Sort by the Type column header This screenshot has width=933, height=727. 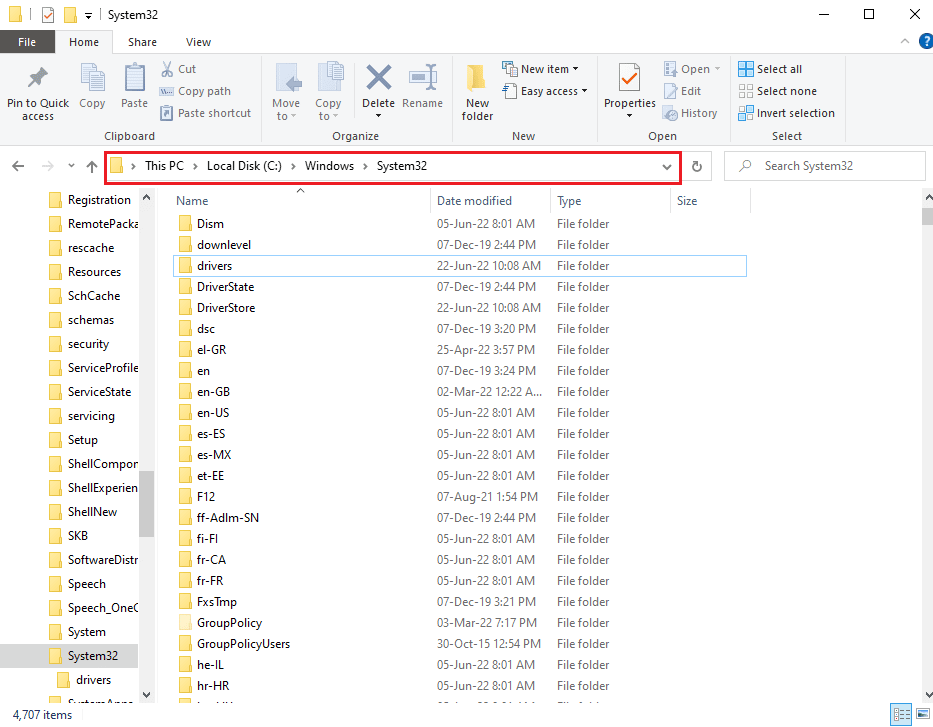[x=610, y=201]
